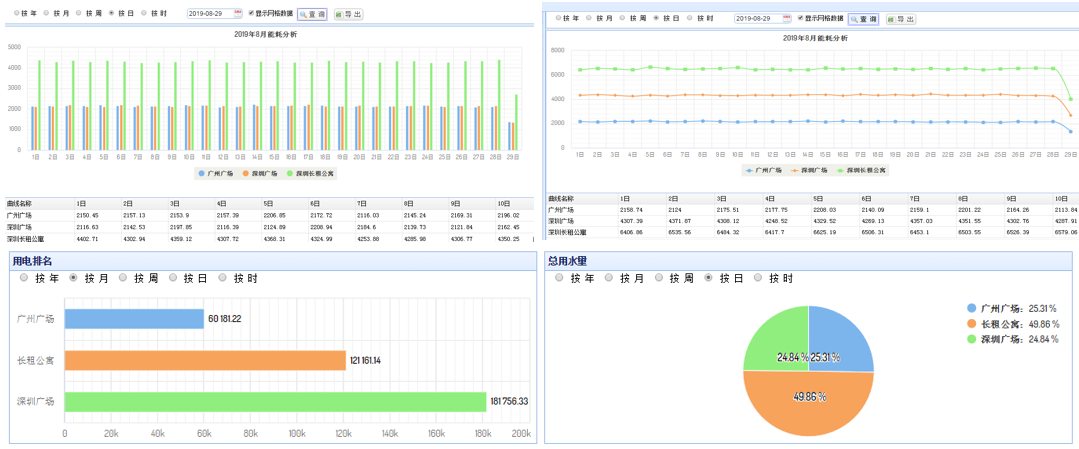Open calendar picker in bar chart panel

point(237,14)
